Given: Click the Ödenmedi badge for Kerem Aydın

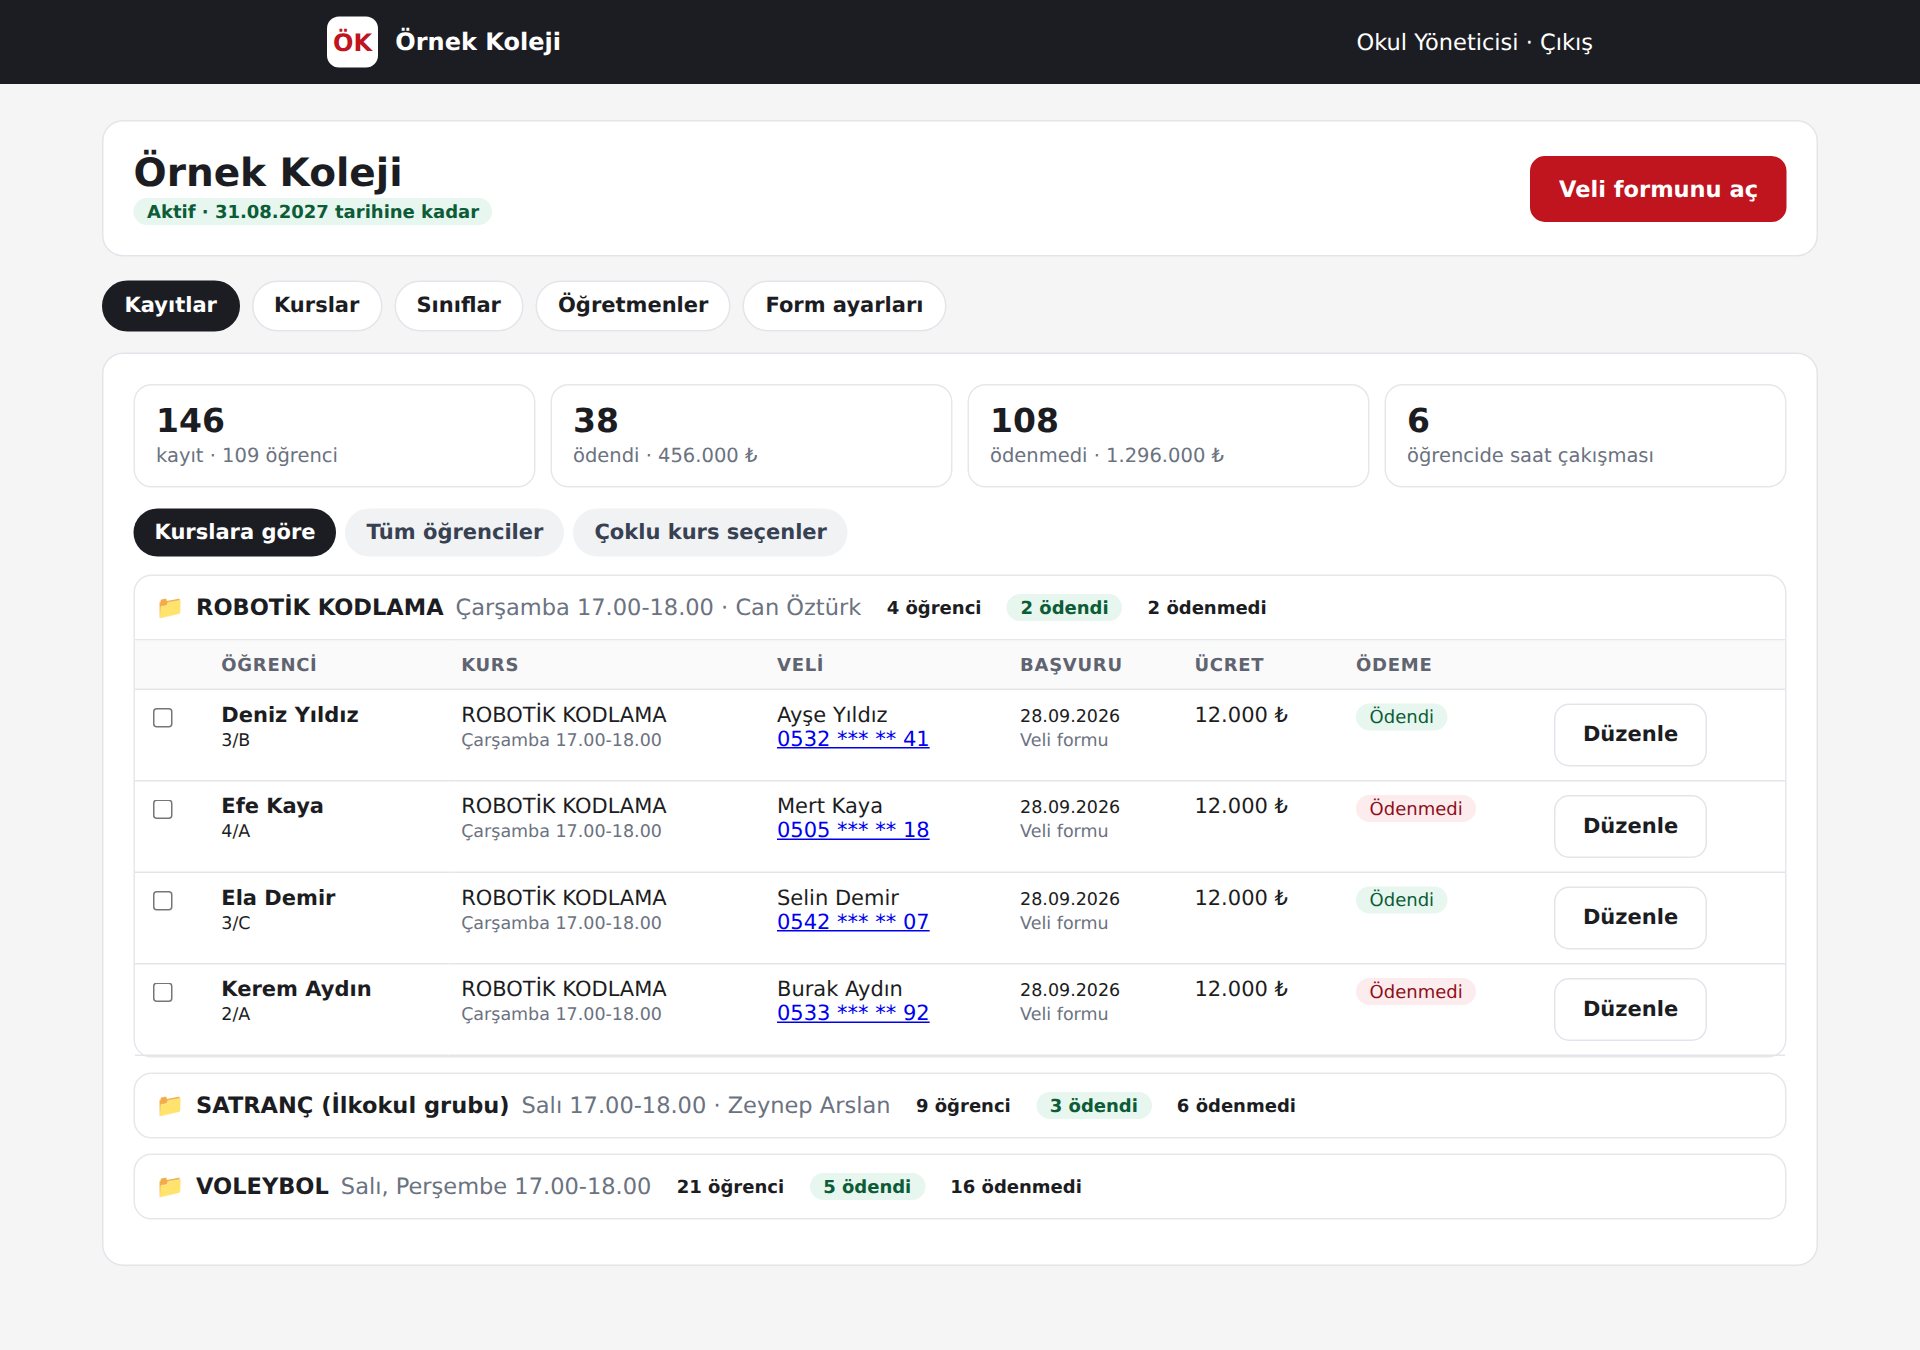Looking at the screenshot, I should pos(1415,991).
